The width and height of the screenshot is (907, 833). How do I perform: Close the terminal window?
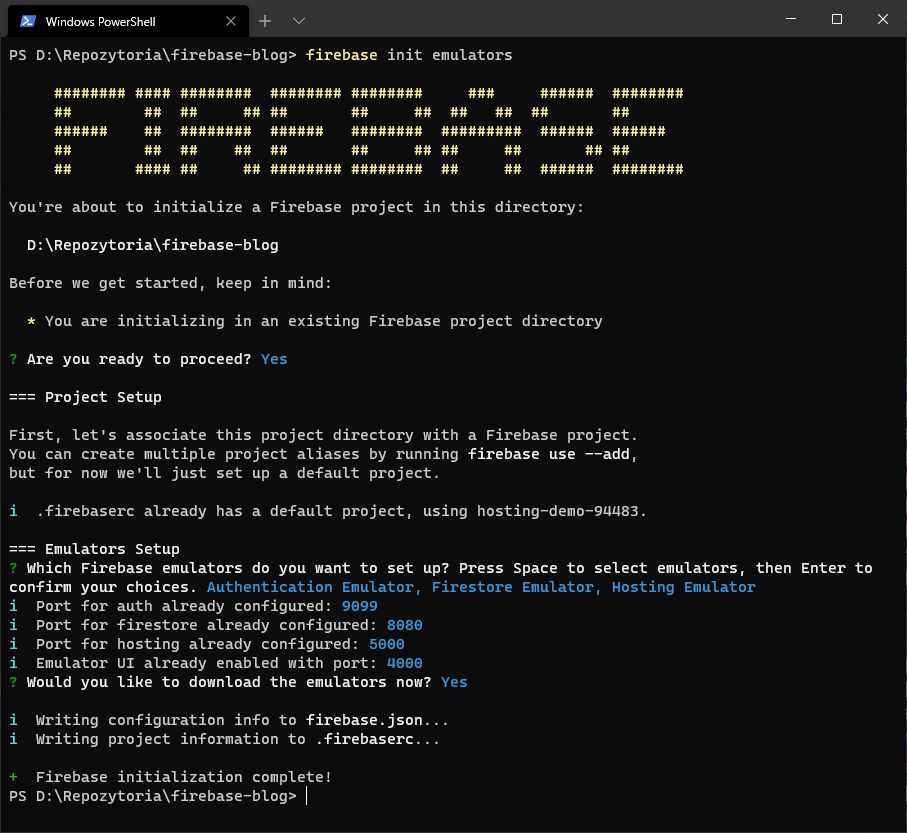coord(883,19)
